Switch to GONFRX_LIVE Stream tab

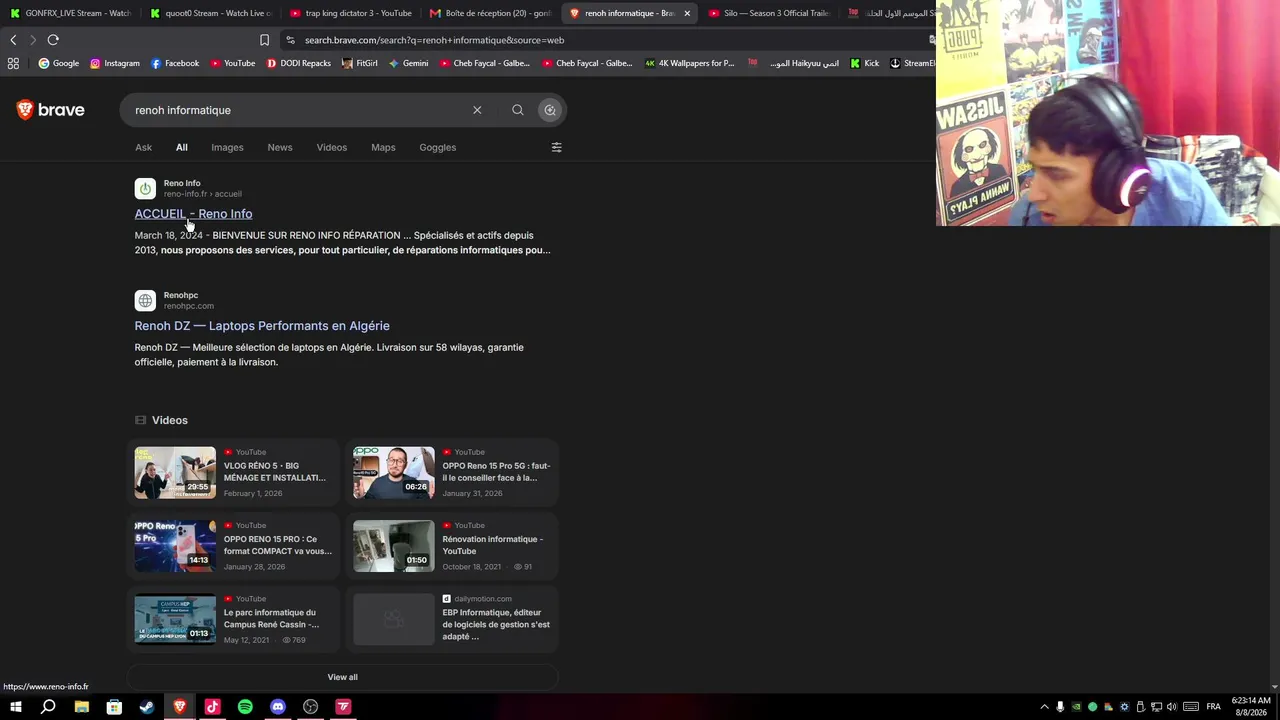click(71, 13)
